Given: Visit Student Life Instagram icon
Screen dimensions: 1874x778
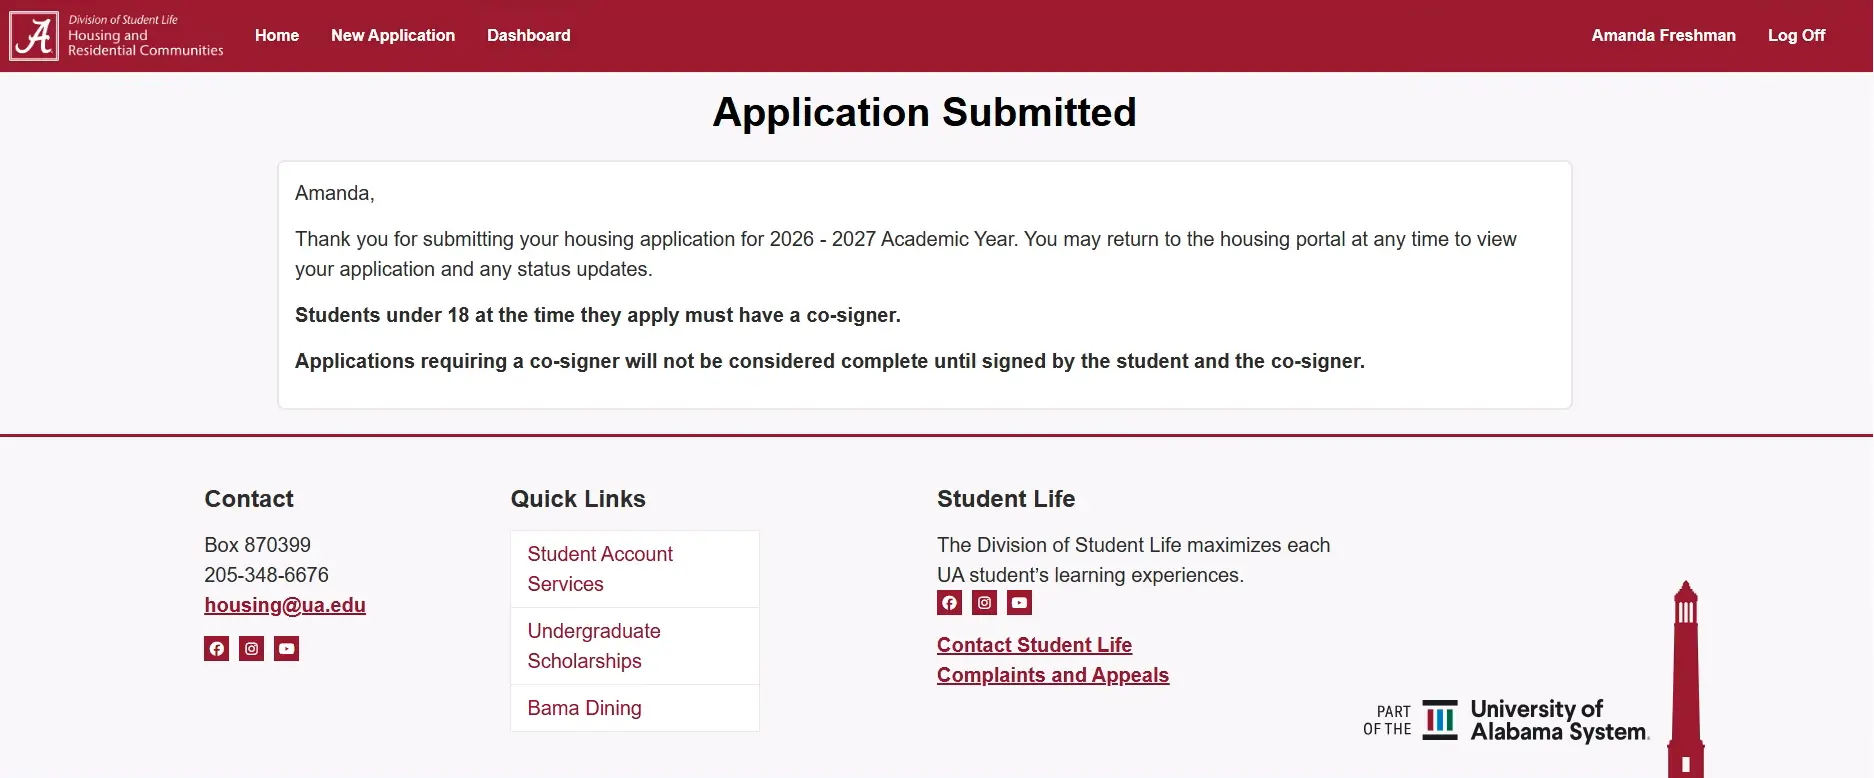Looking at the screenshot, I should [984, 603].
